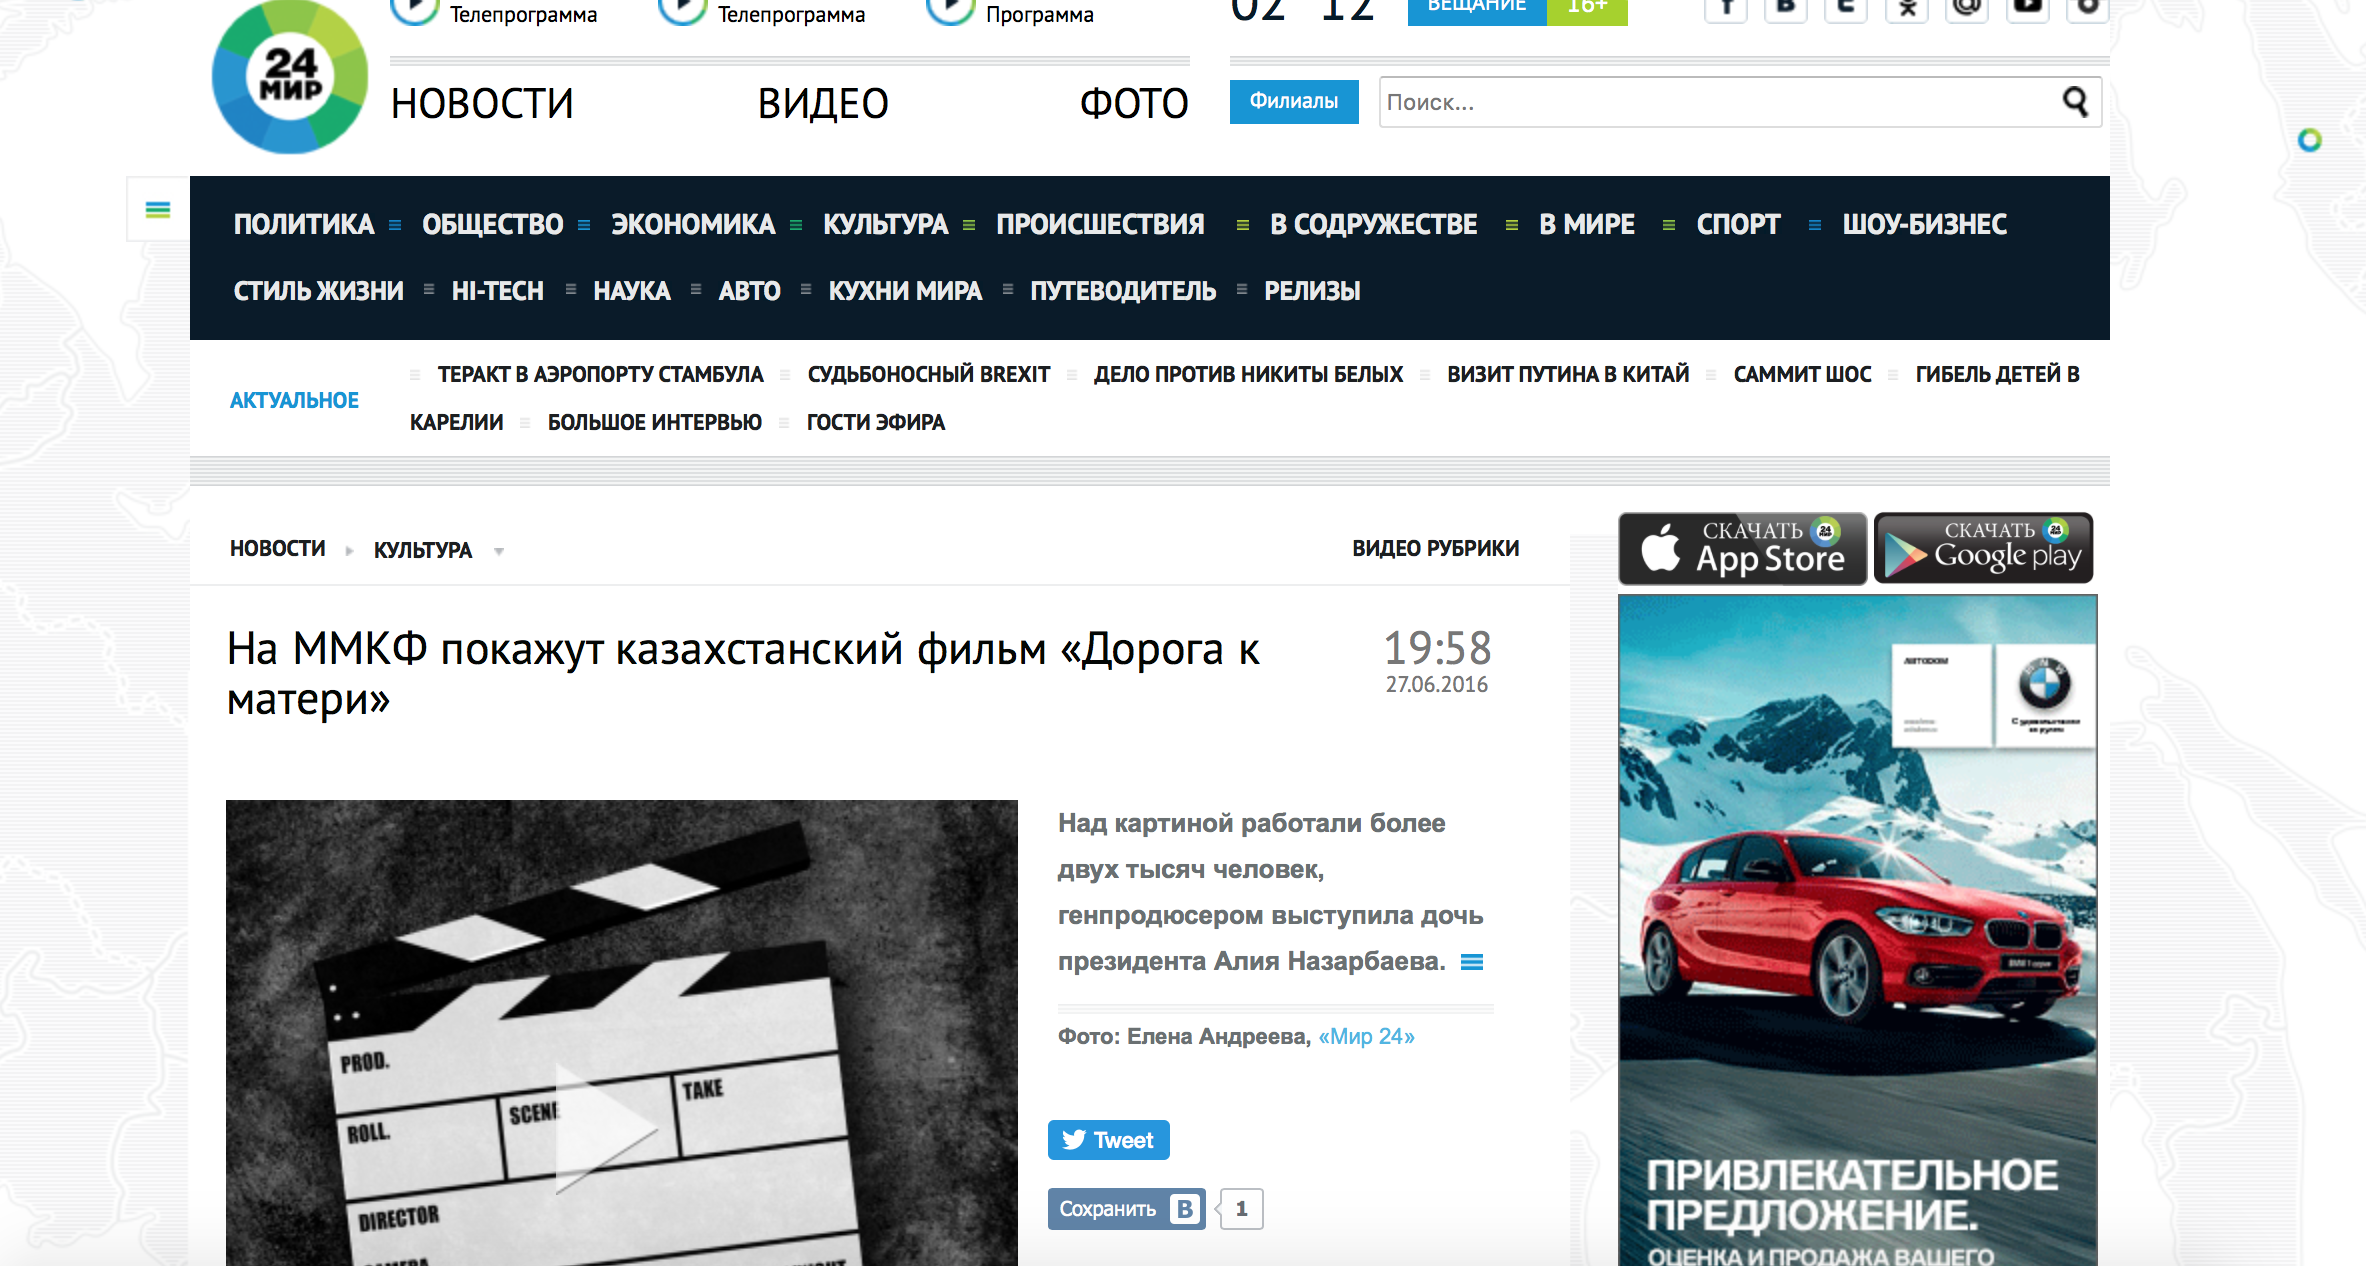The height and width of the screenshot is (1266, 2366).
Task: Click the Филиалы button
Action: tap(1294, 101)
